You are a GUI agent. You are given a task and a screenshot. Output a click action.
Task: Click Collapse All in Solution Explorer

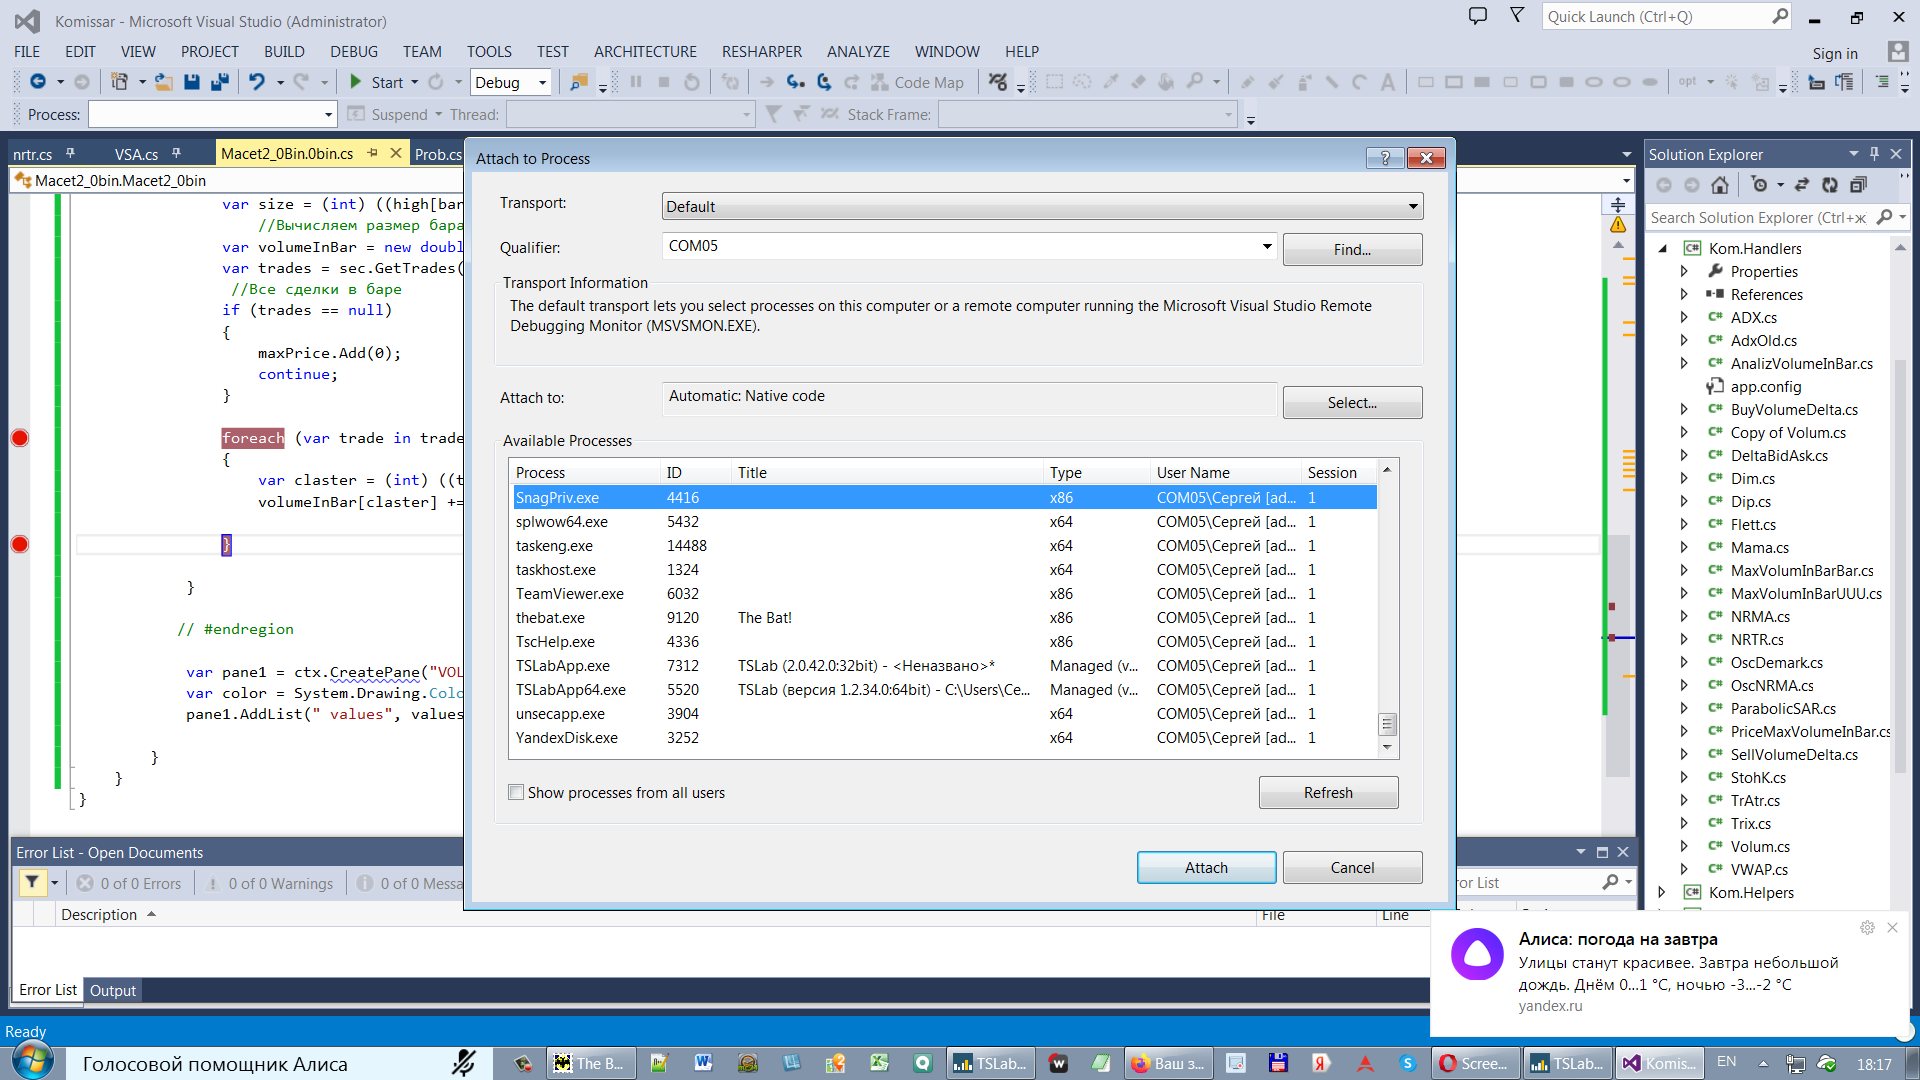pos(1858,185)
